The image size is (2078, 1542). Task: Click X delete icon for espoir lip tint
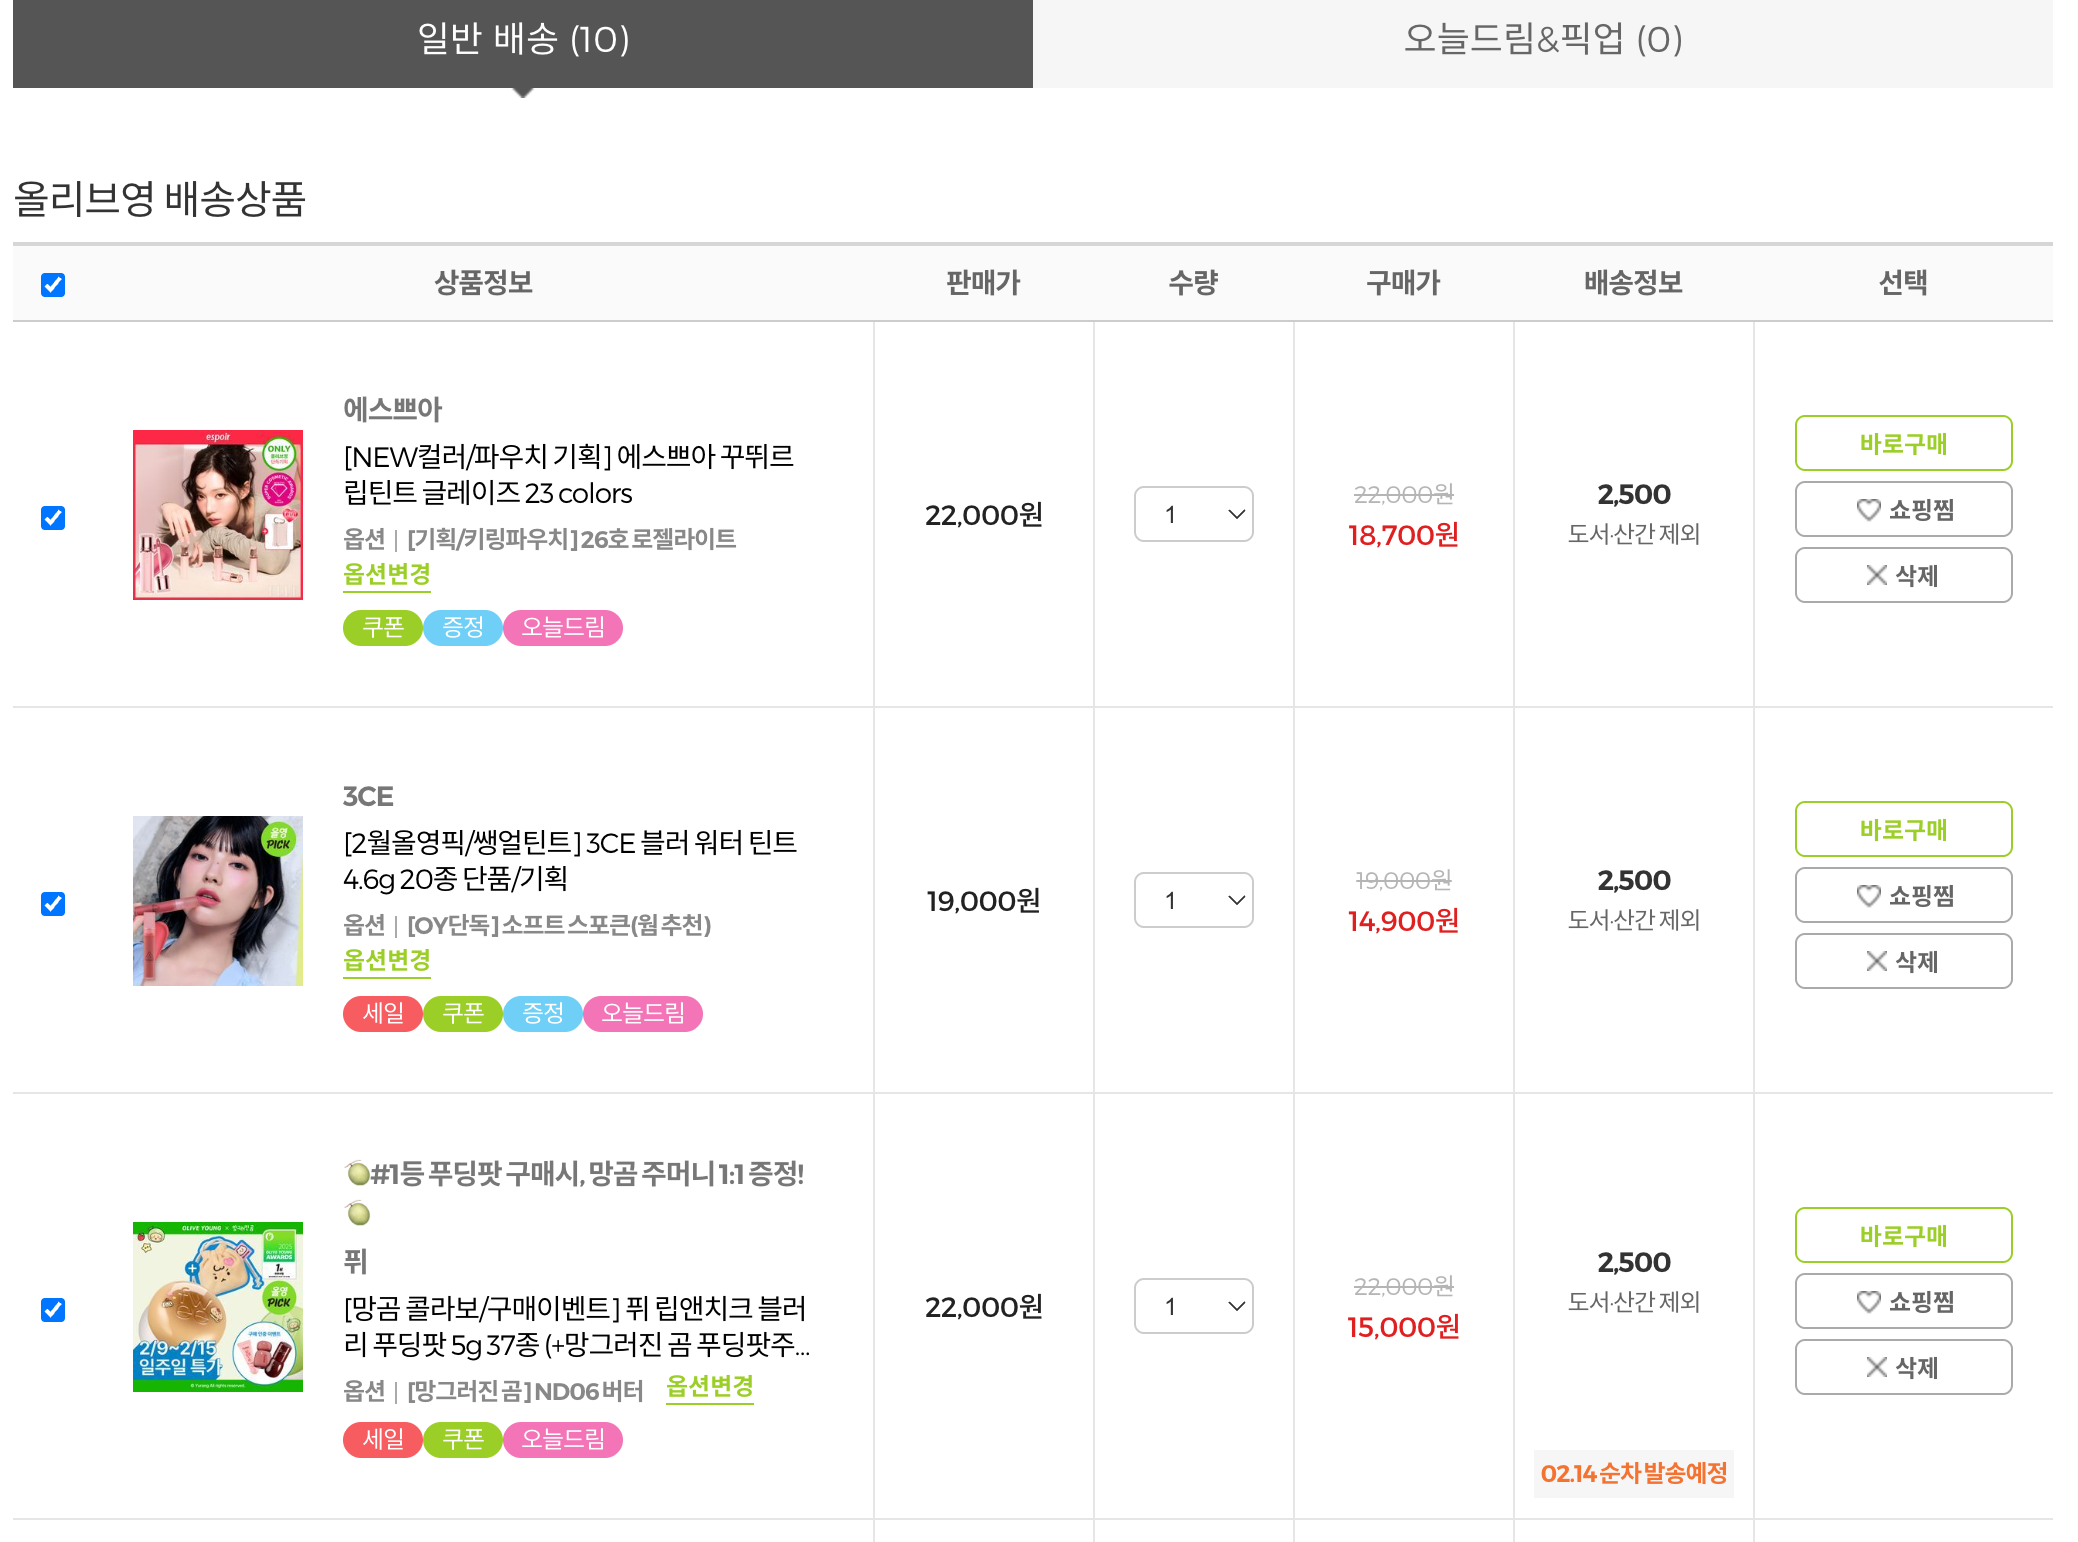coord(1876,576)
